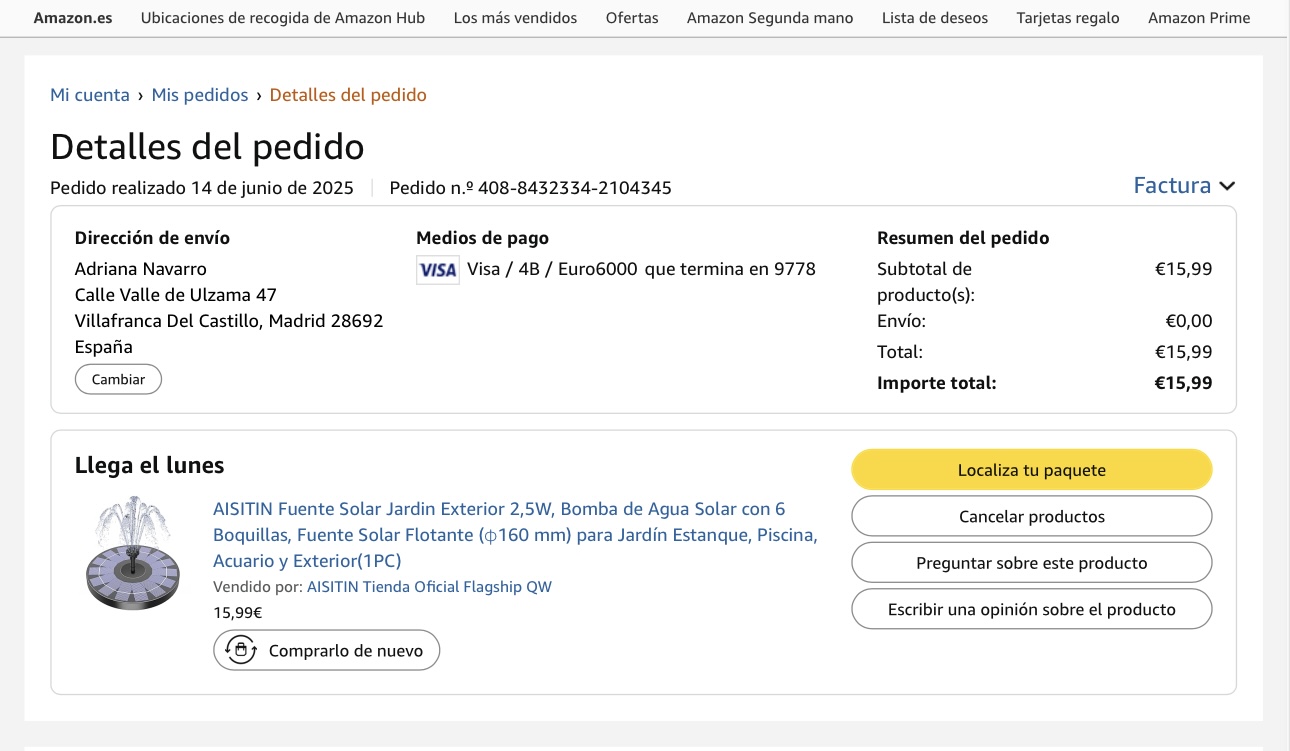Image resolution: width=1290 pixels, height=751 pixels.
Task: Open Amazon.es home in navigation bar
Action: click(73, 18)
